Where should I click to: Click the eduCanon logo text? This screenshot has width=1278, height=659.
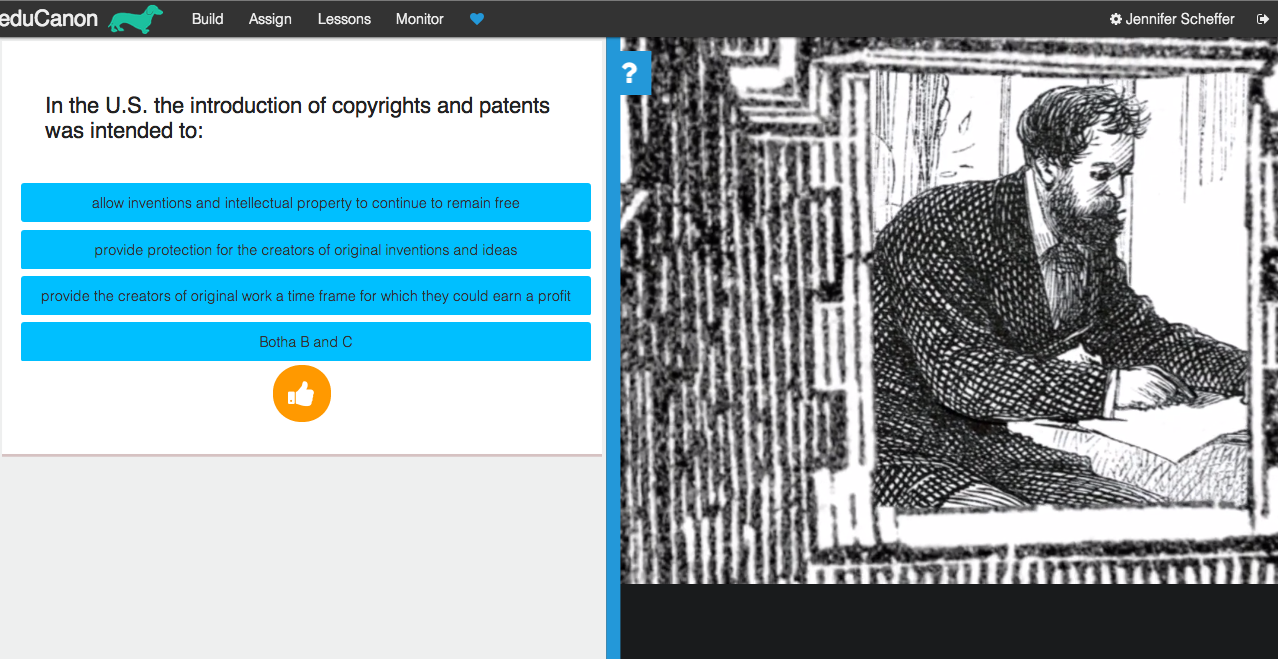click(48, 18)
